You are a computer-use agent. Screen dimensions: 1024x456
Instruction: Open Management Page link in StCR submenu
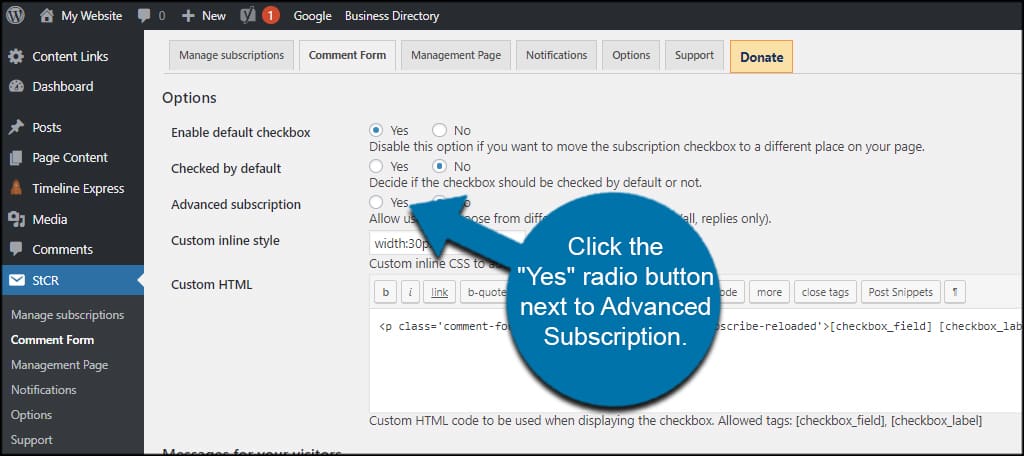[x=59, y=365]
